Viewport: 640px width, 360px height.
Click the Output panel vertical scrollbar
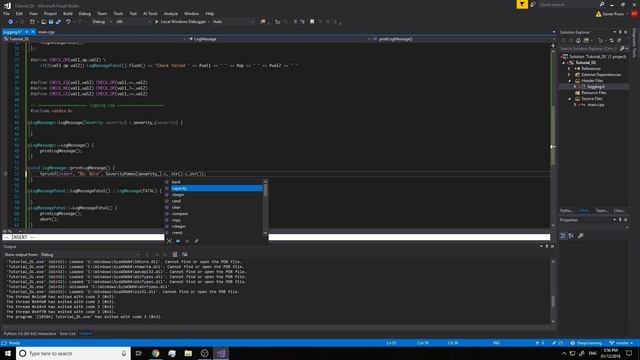553,291
